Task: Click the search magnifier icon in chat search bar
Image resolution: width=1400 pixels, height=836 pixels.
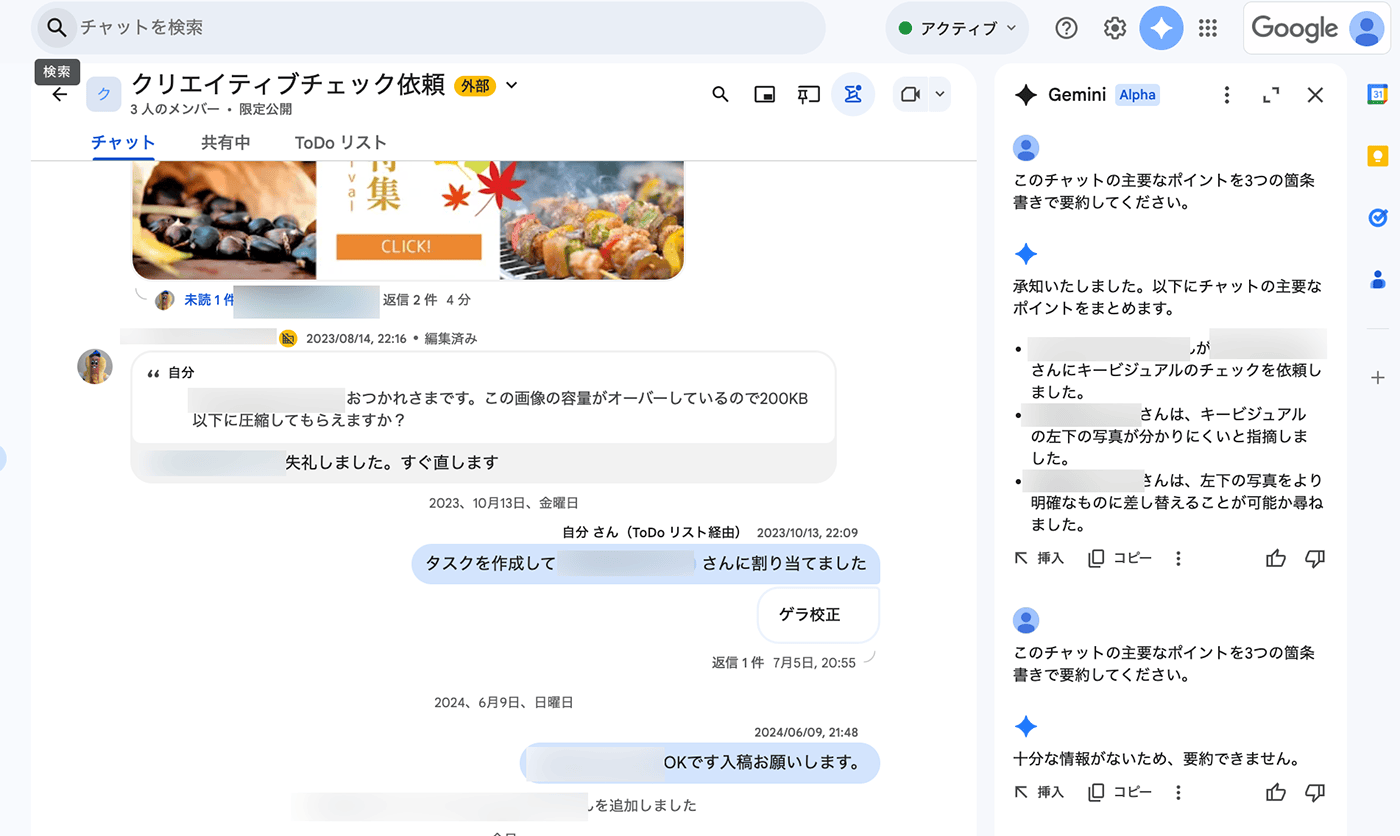Action: coord(57,28)
